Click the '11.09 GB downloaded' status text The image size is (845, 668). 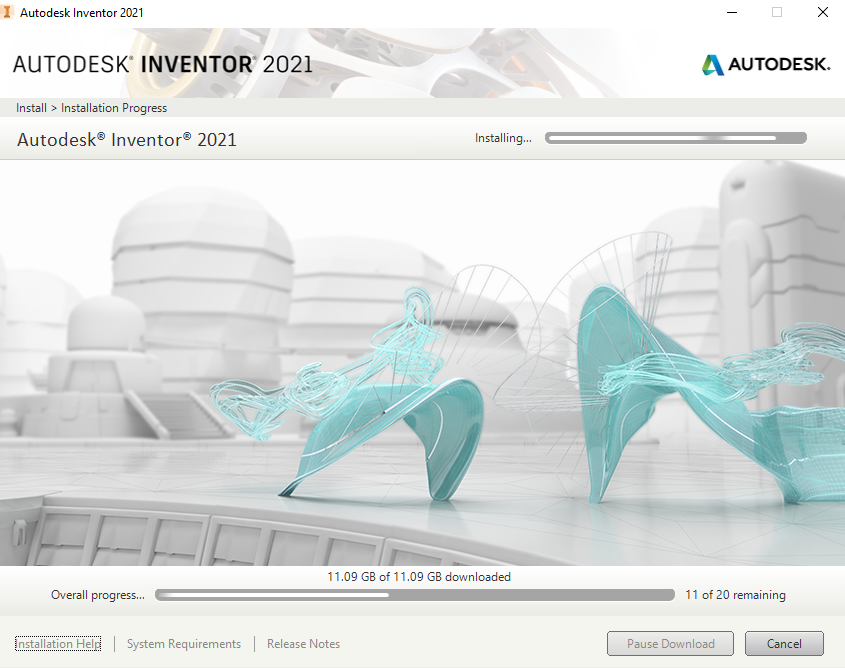[420, 576]
